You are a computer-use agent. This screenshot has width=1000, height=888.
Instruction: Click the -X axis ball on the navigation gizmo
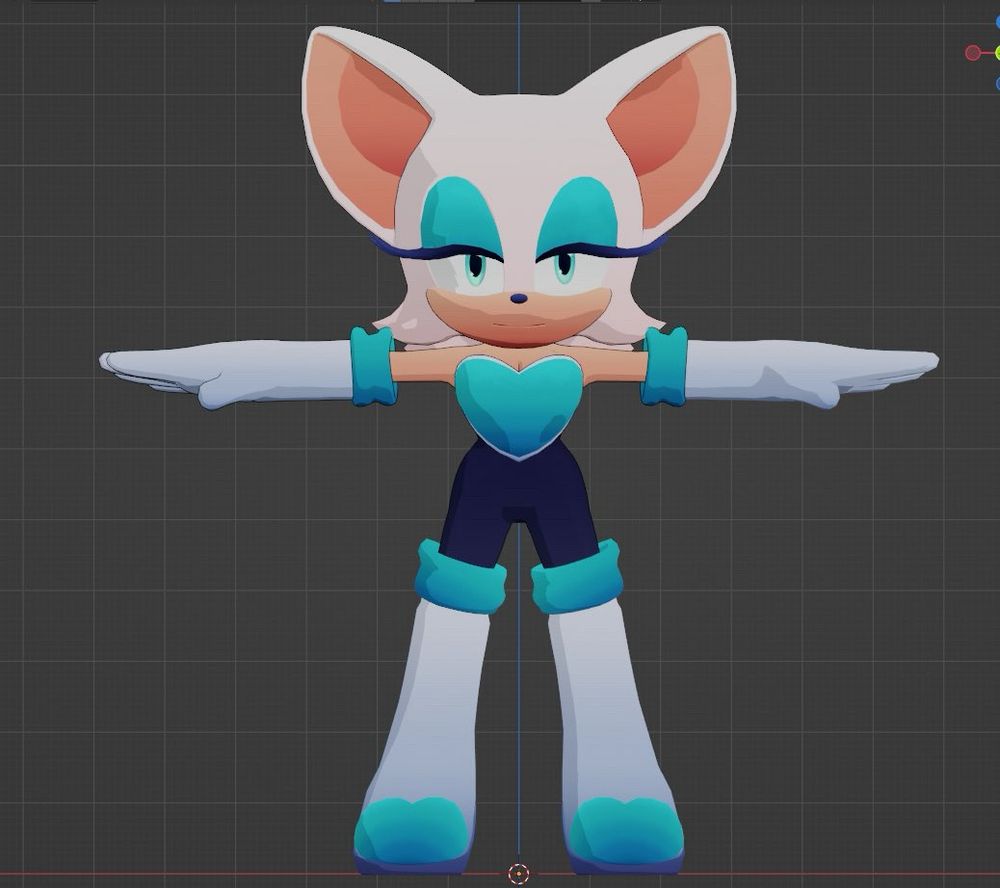(x=972, y=52)
